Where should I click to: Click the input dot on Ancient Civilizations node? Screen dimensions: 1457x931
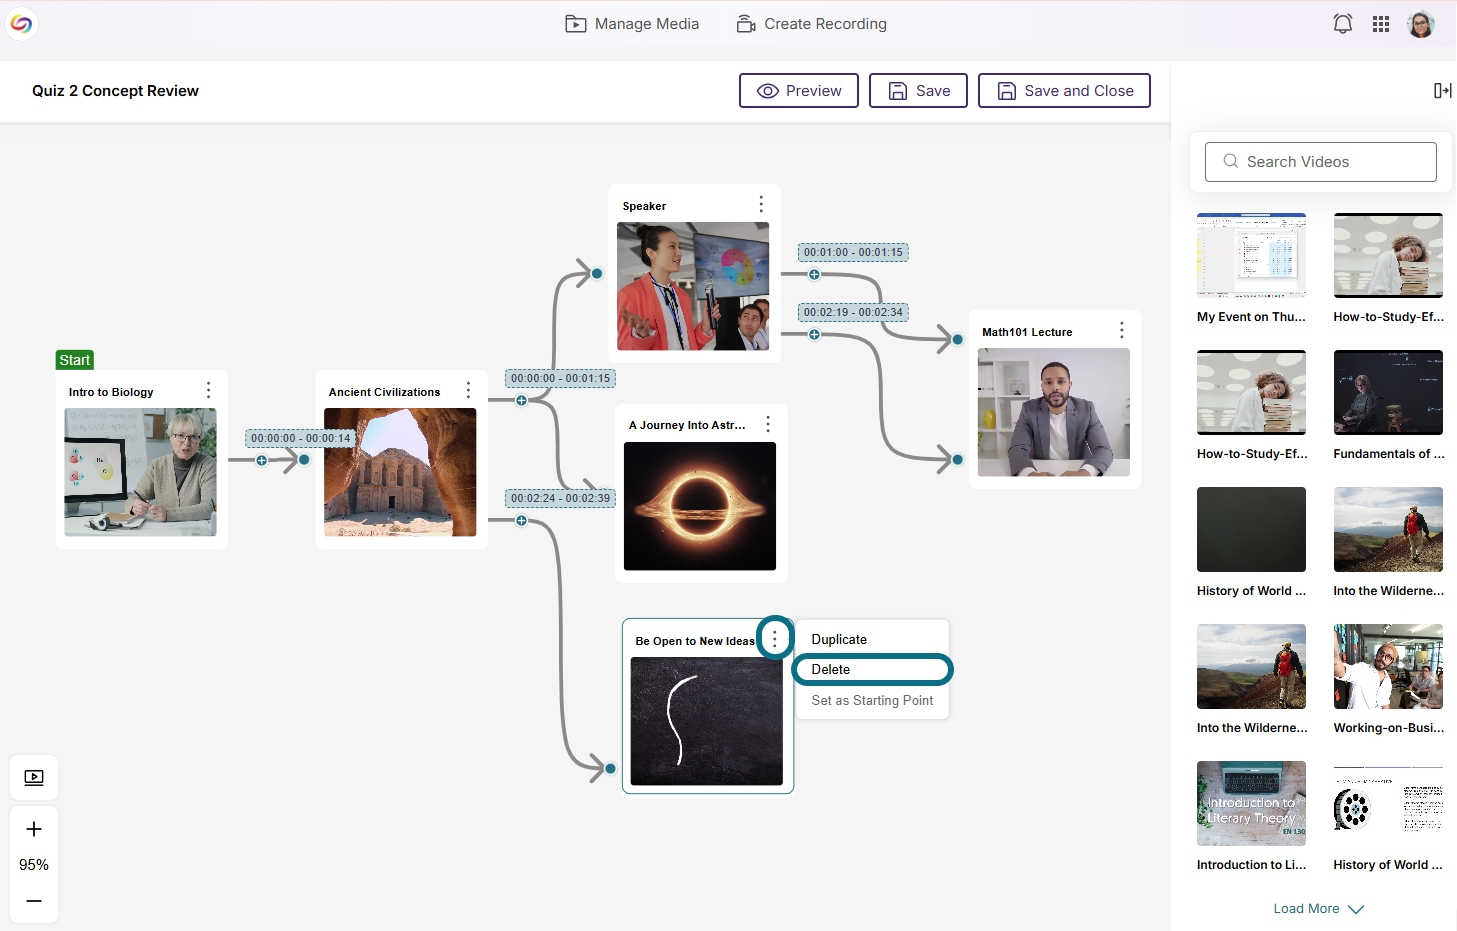[x=304, y=460]
